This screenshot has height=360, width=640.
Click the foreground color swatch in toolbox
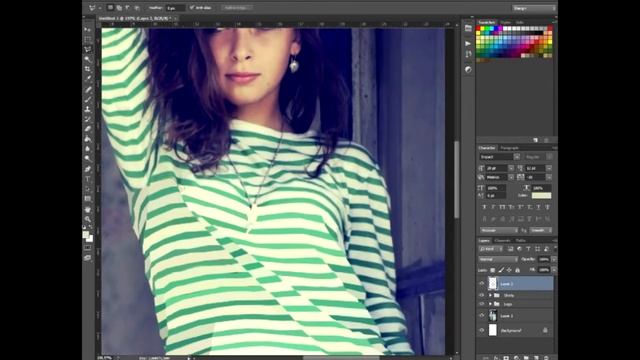[86, 234]
